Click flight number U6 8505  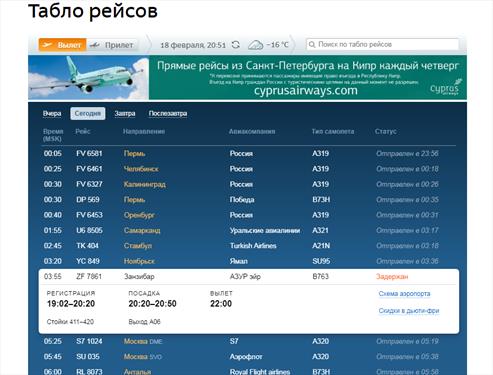click(x=89, y=230)
